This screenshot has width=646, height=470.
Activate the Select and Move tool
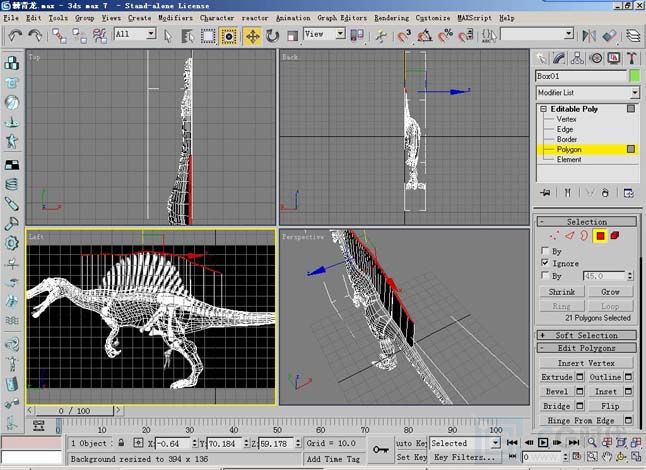click(x=252, y=36)
